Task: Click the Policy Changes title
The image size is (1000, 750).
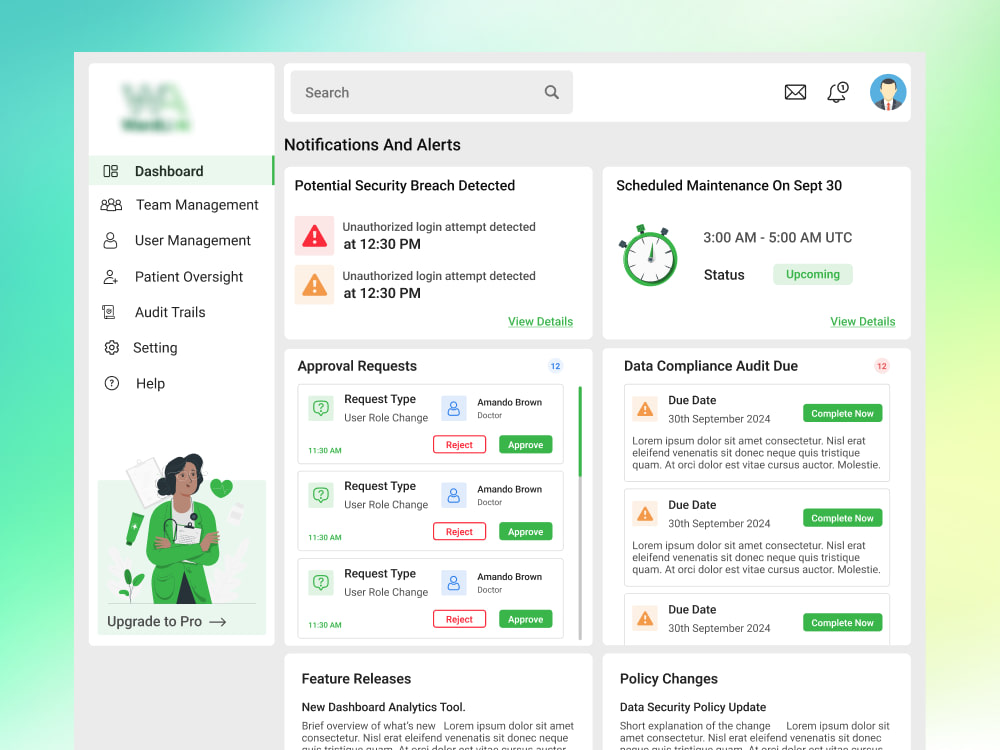Action: (x=668, y=679)
